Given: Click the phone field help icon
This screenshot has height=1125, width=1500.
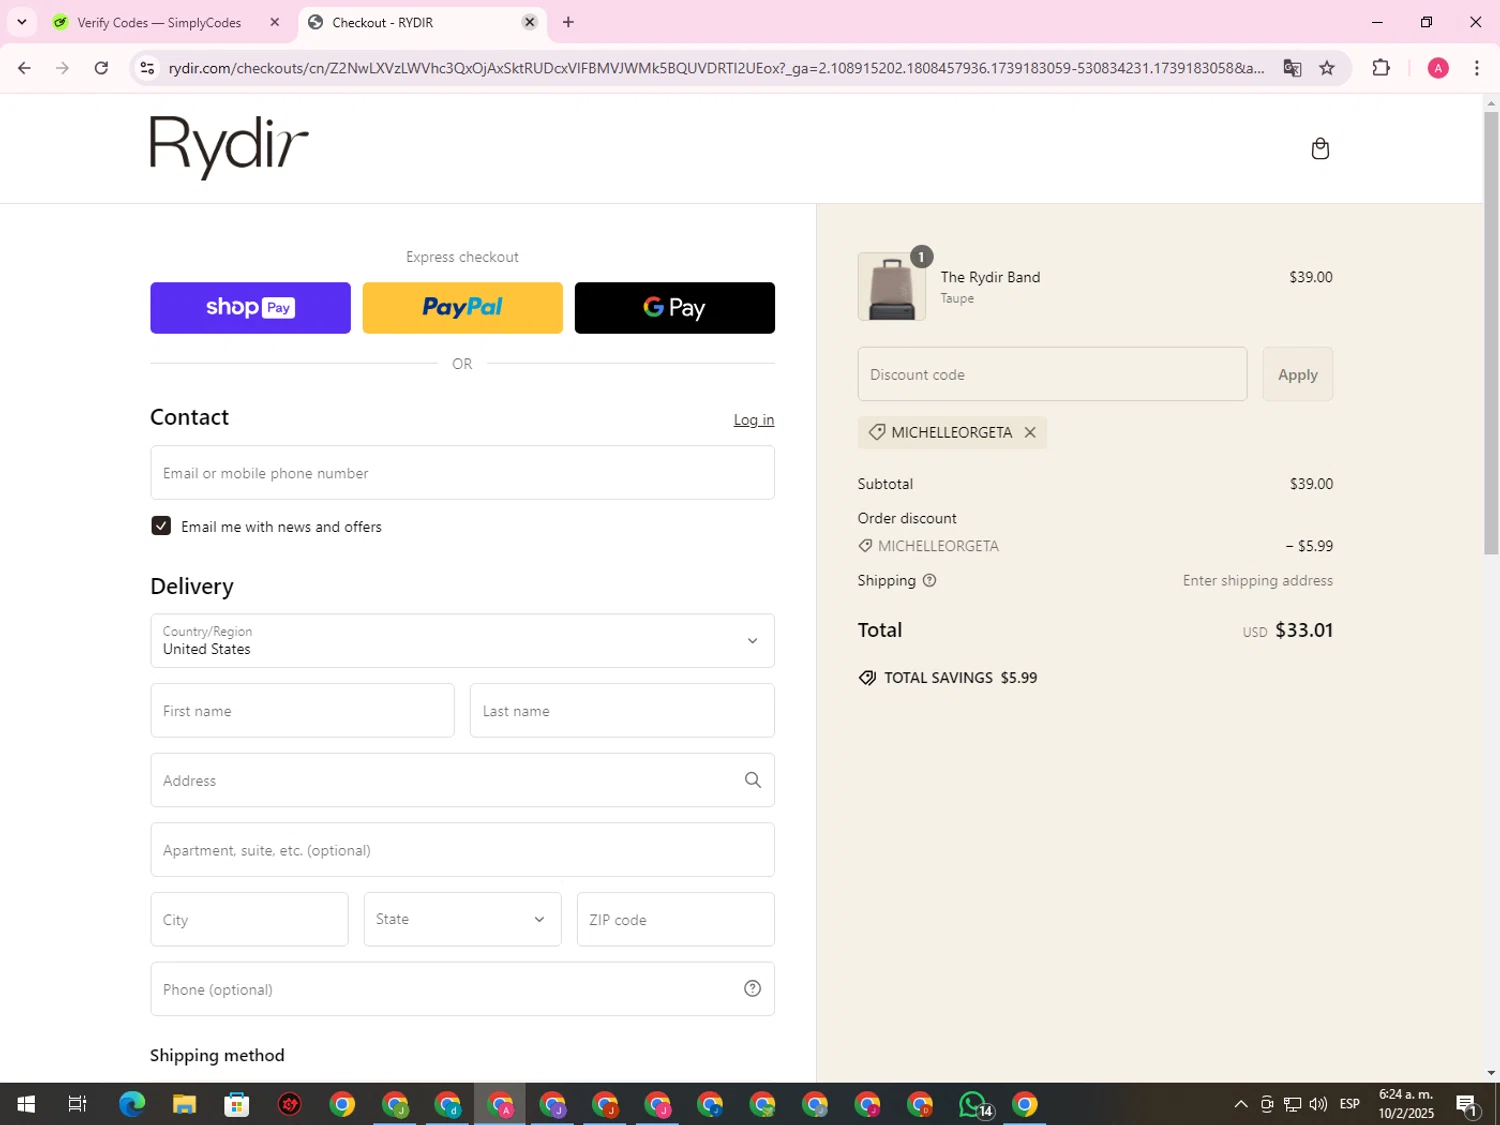Looking at the screenshot, I should (x=752, y=989).
